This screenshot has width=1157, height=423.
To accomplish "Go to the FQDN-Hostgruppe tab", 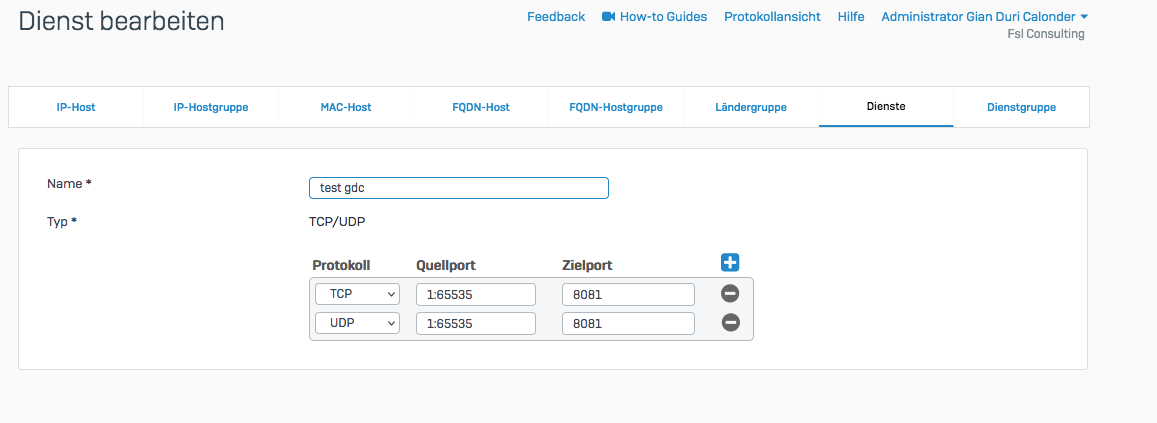I will pos(616,107).
